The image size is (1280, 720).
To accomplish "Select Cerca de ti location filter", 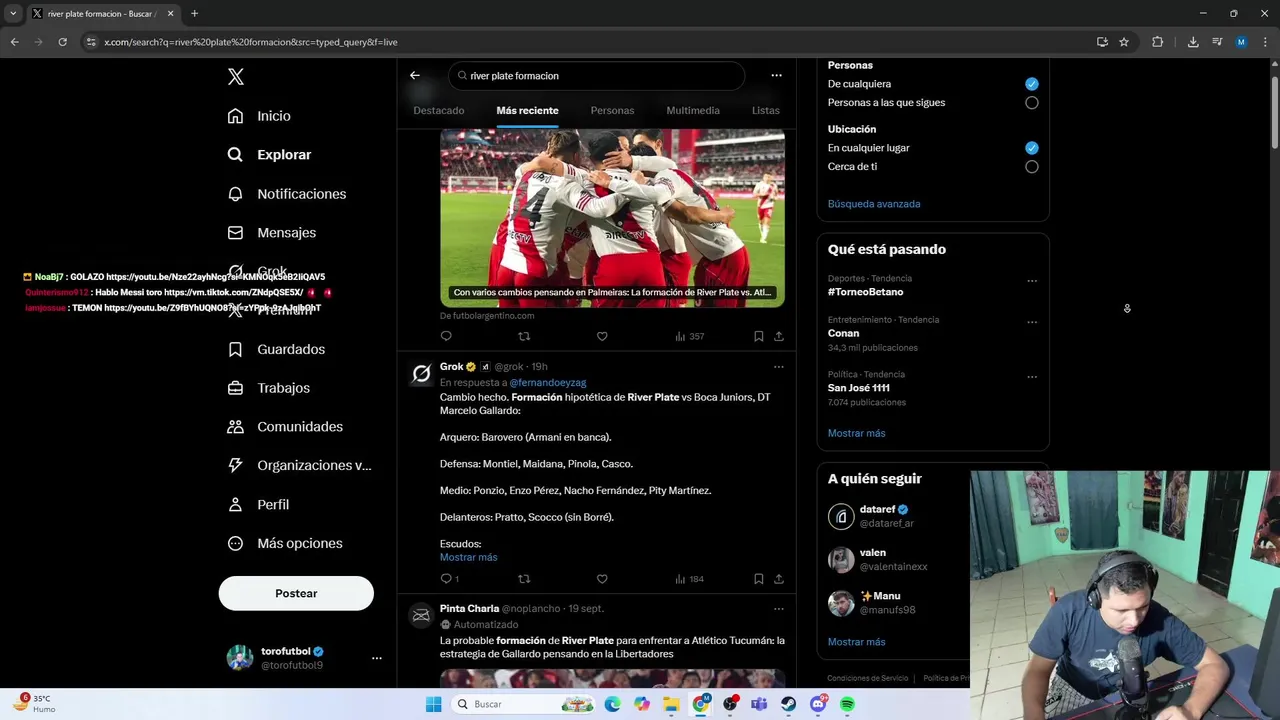I will 1031,167.
